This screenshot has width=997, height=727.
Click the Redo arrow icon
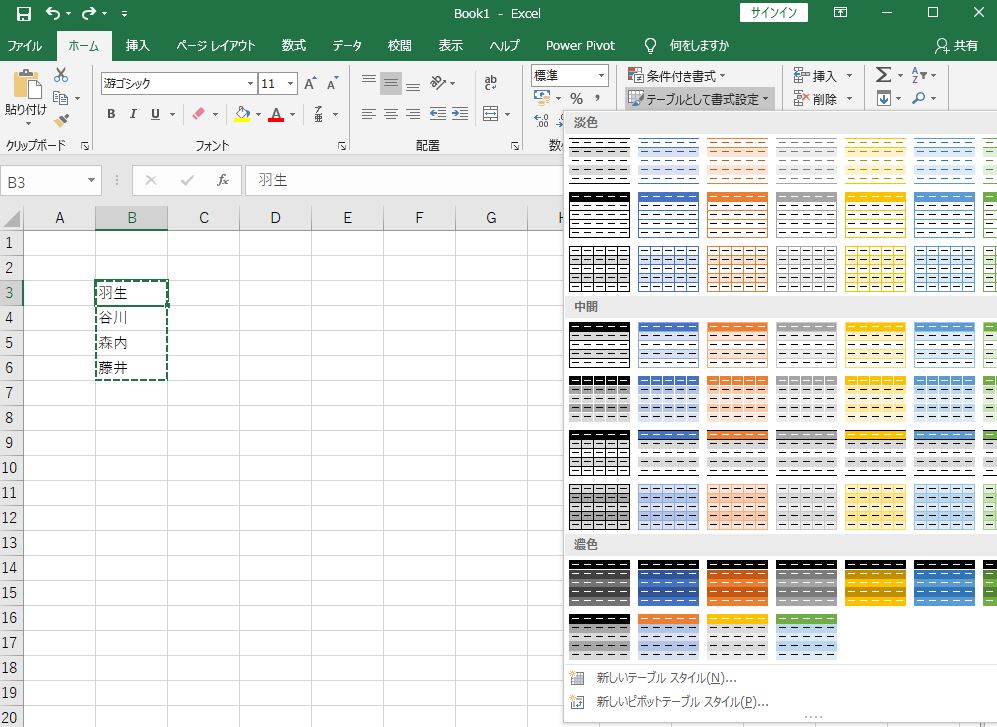(x=89, y=13)
